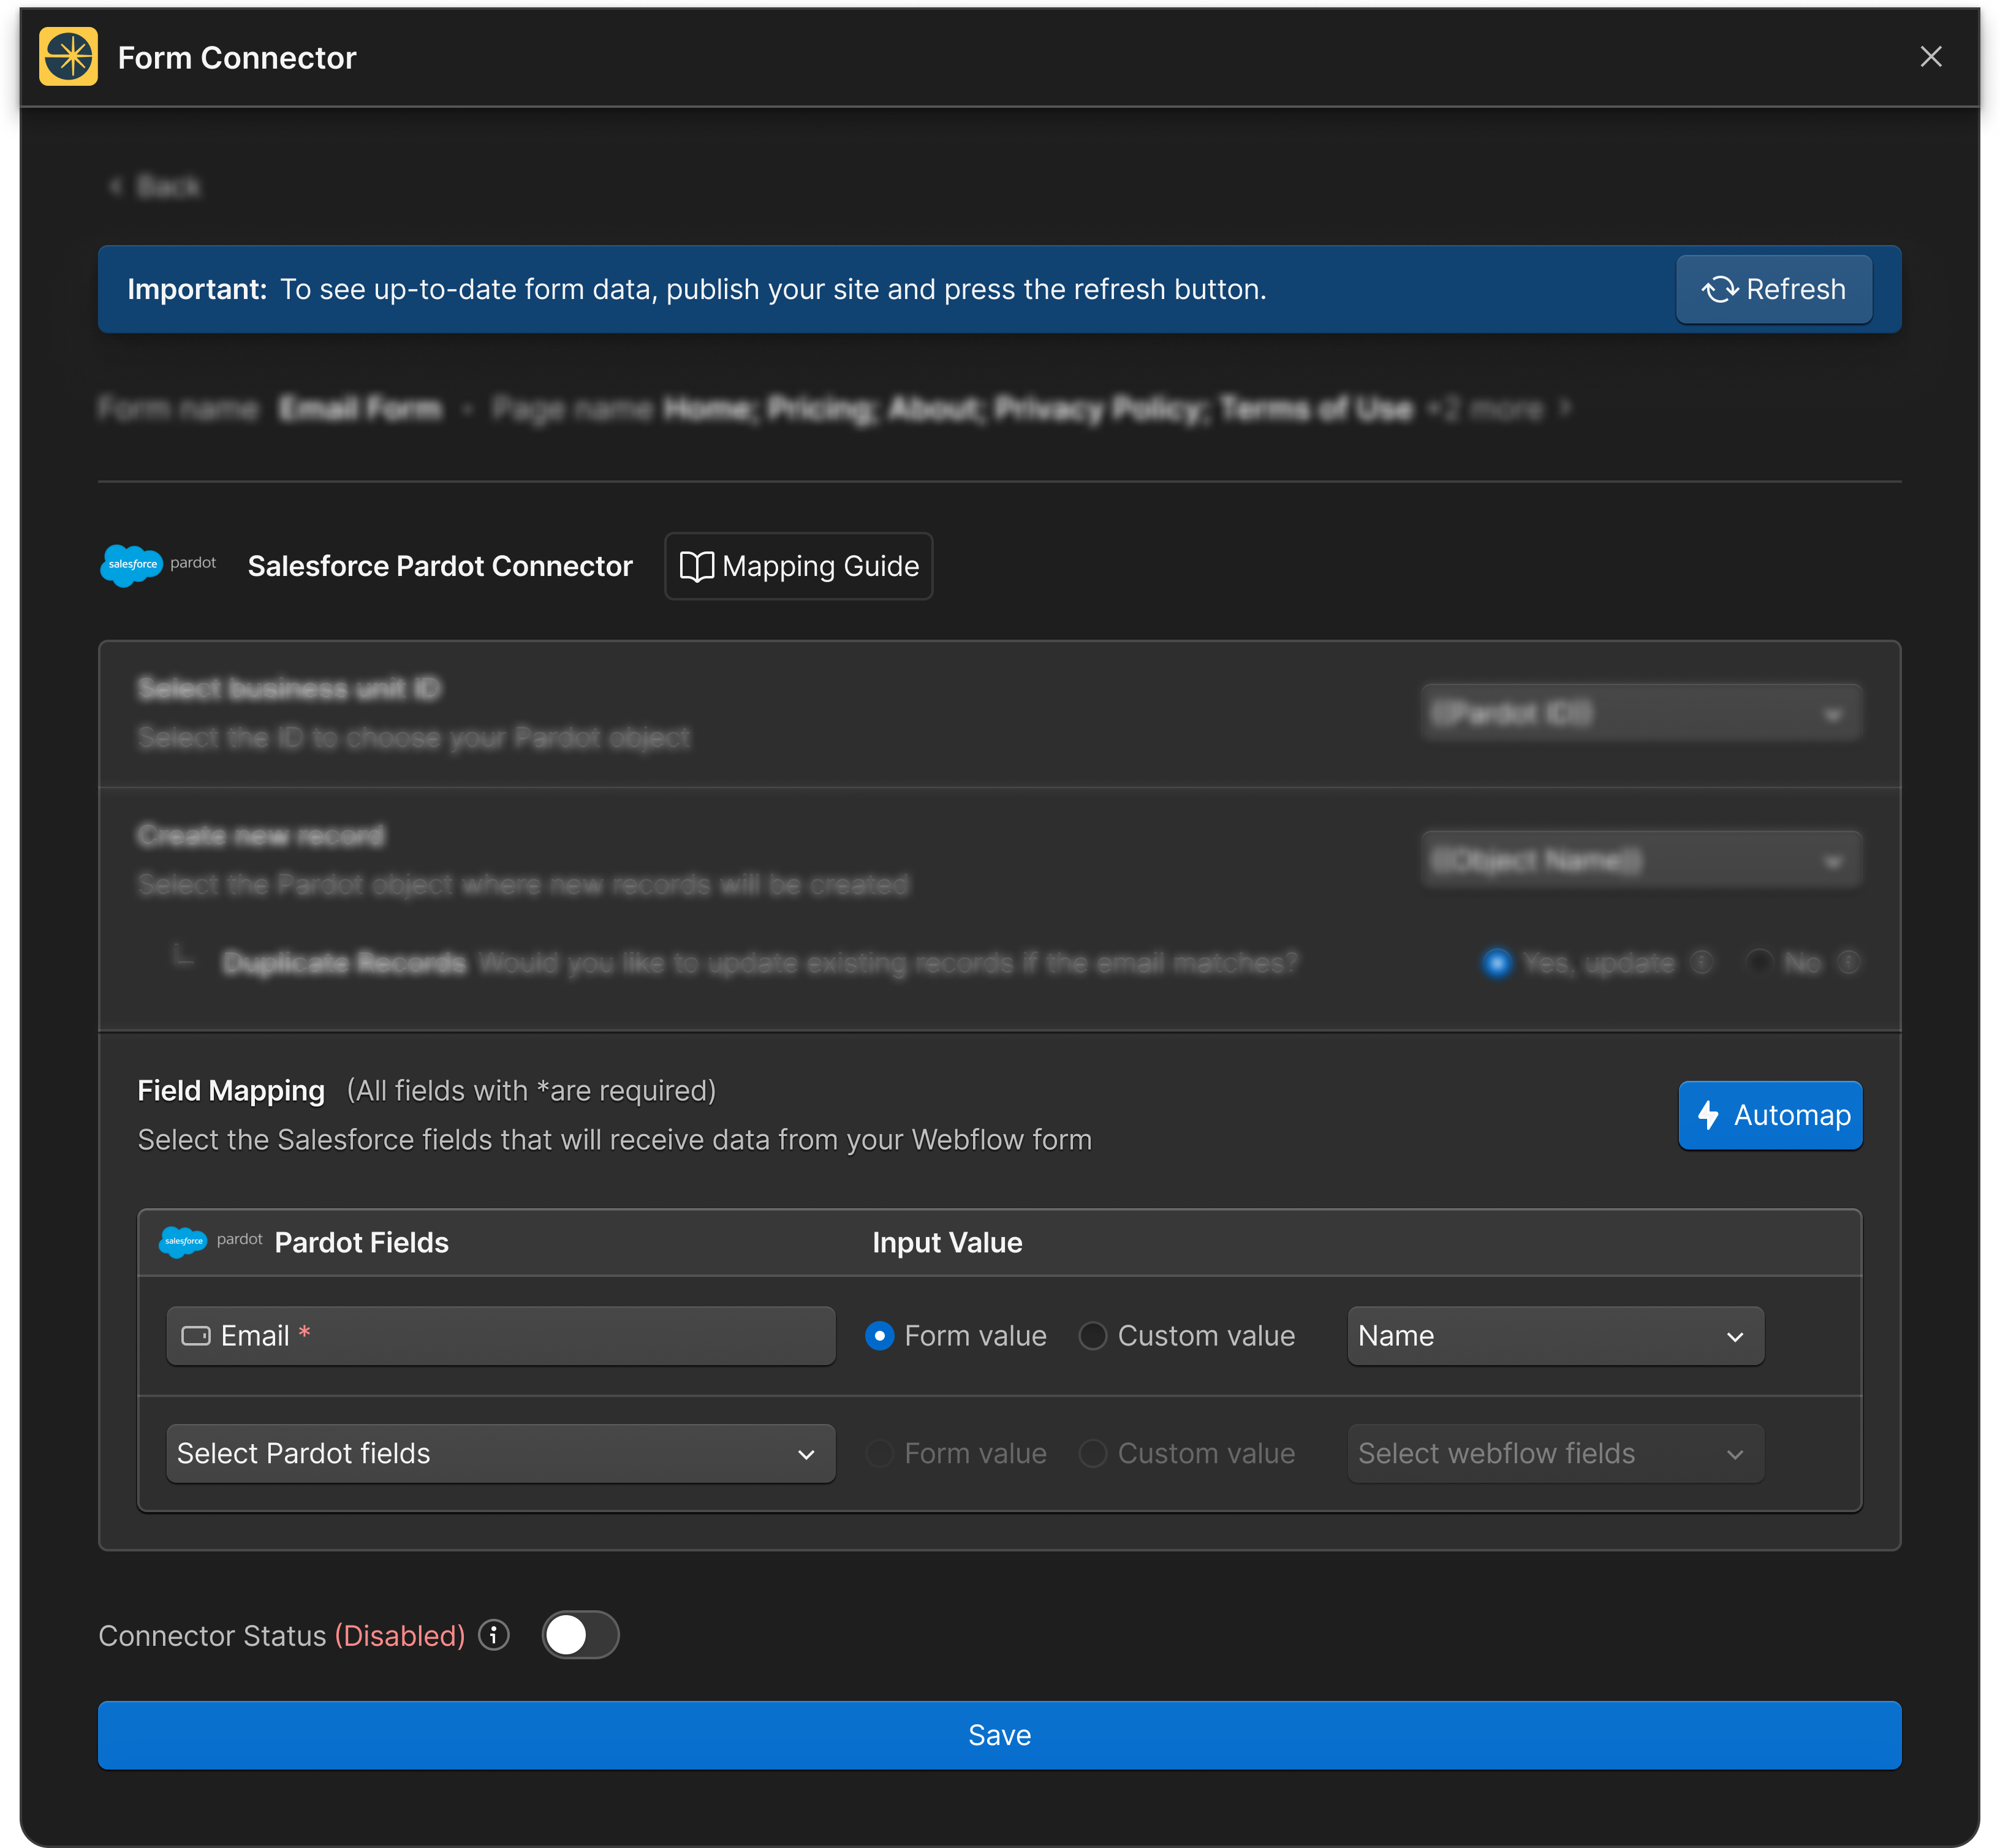Open the Select Pardot fields dropdown
The image size is (2000, 1848).
pos(500,1453)
